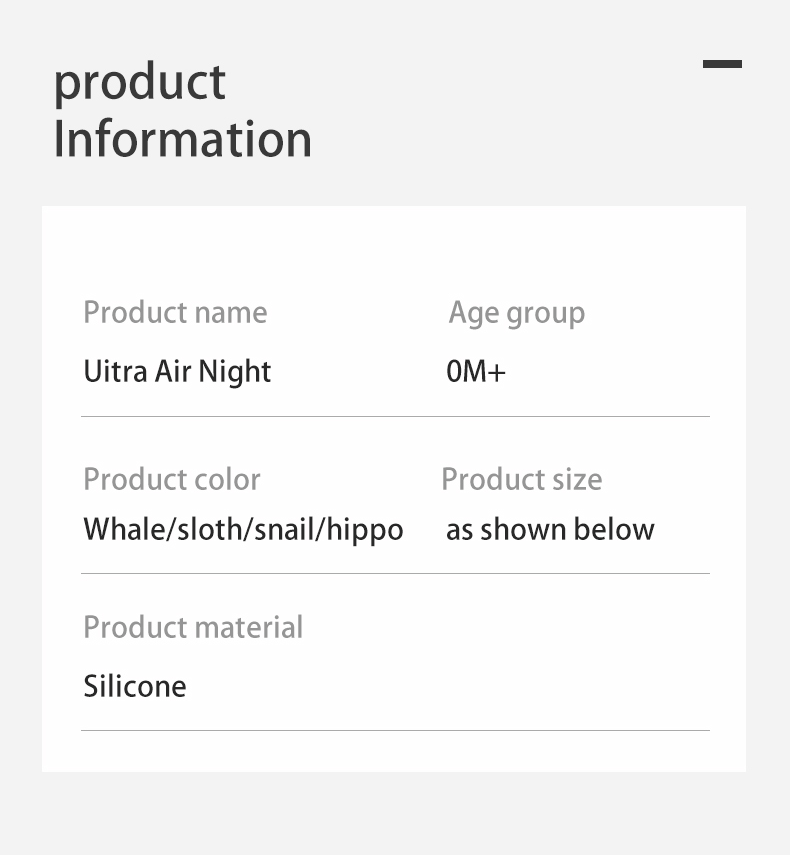Select the "Product name" label
This screenshot has width=790, height=855.
(x=175, y=313)
